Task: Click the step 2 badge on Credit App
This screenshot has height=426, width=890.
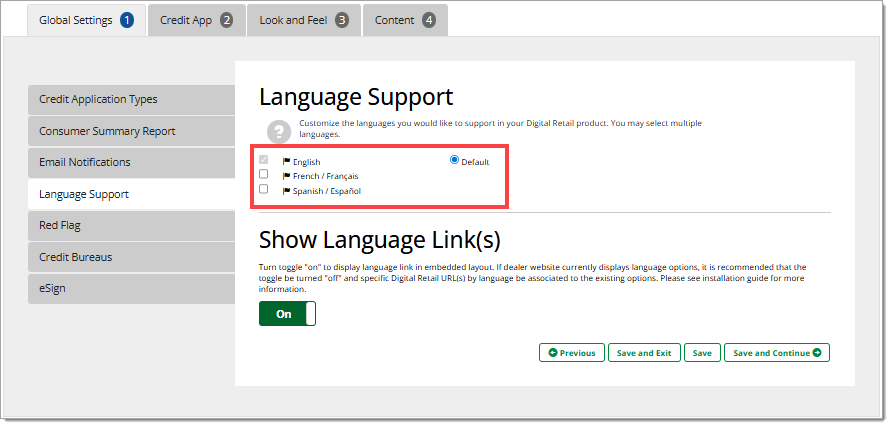Action: [x=226, y=20]
